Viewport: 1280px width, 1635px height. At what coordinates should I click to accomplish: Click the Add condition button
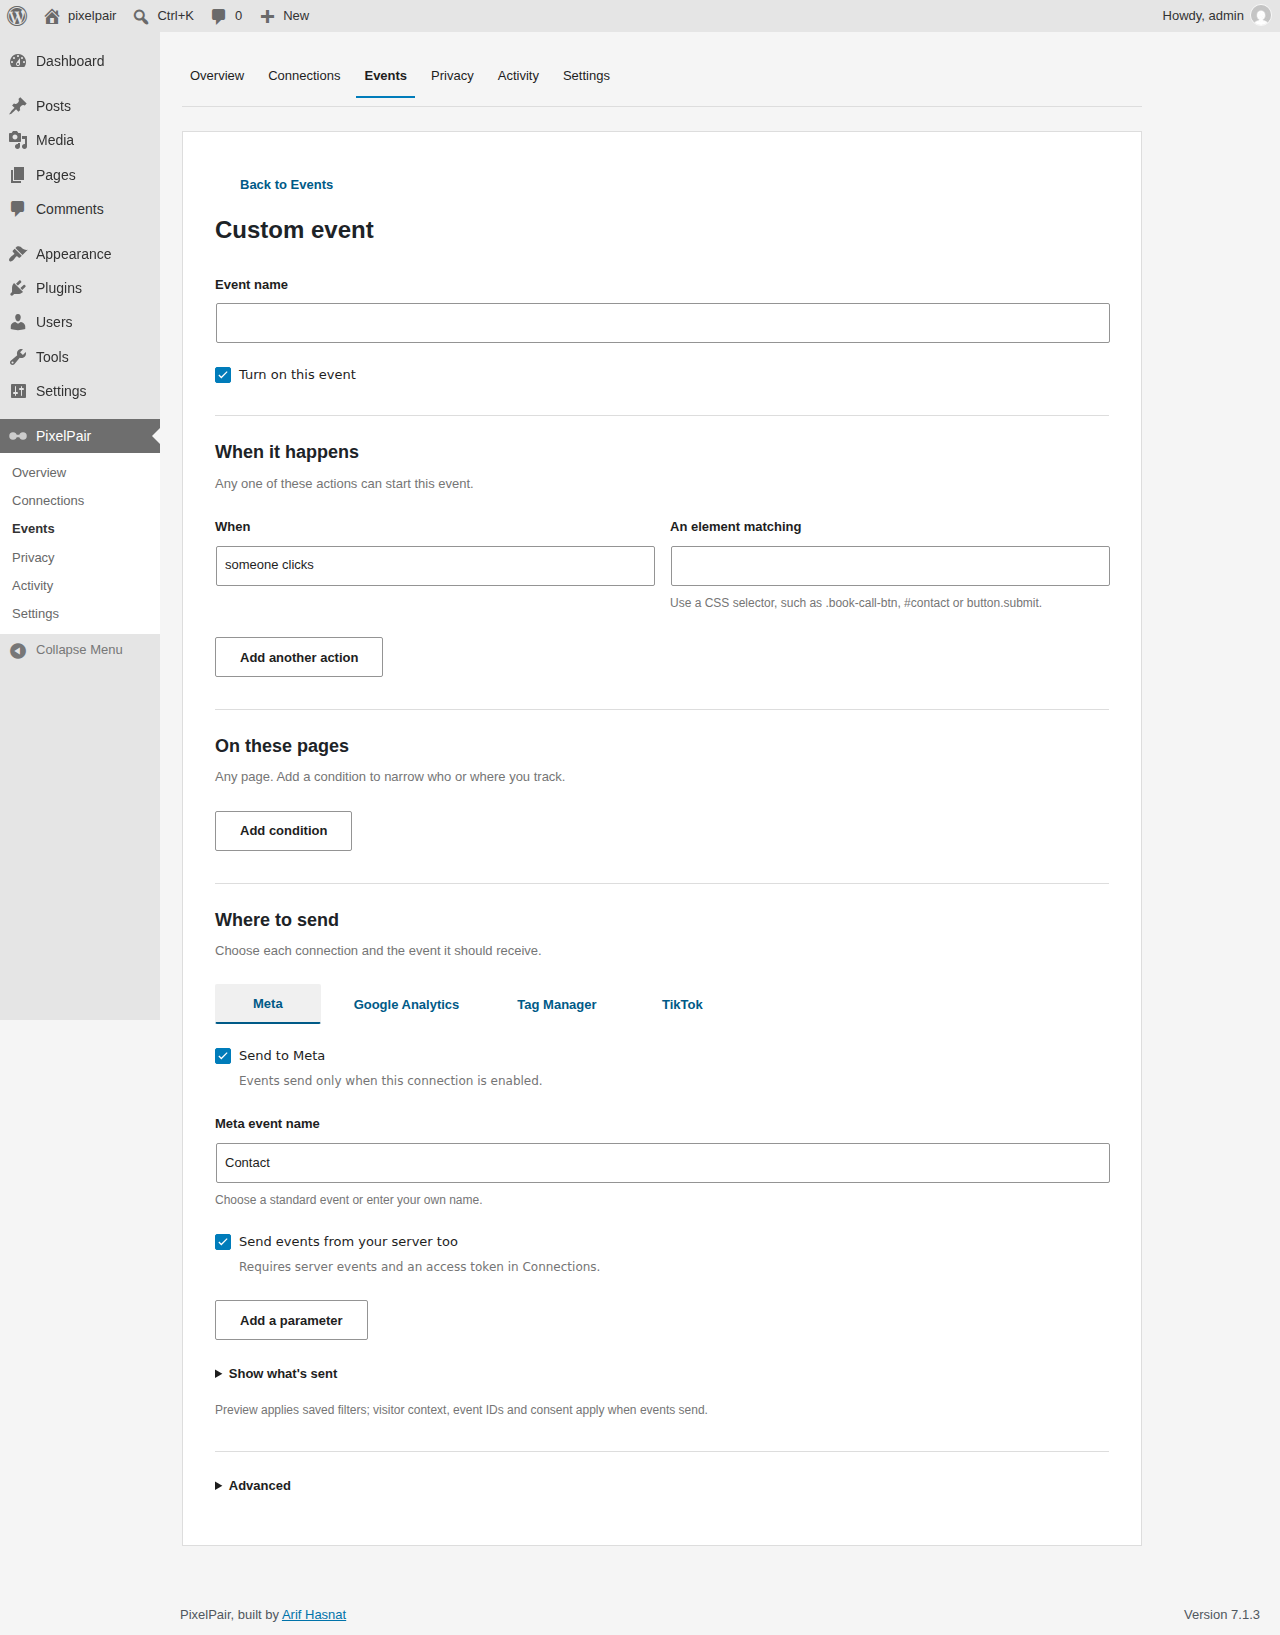tap(283, 831)
